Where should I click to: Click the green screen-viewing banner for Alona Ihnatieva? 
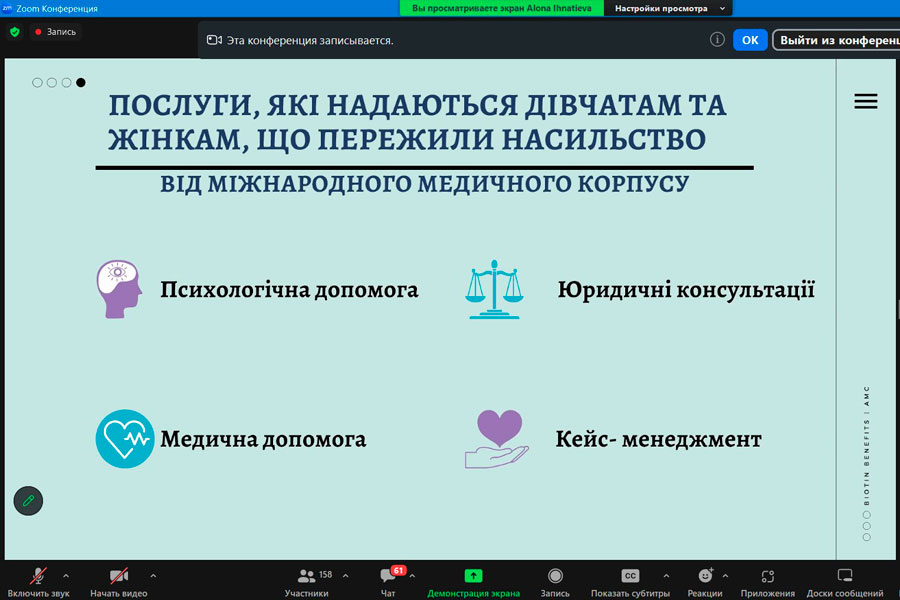tap(502, 8)
